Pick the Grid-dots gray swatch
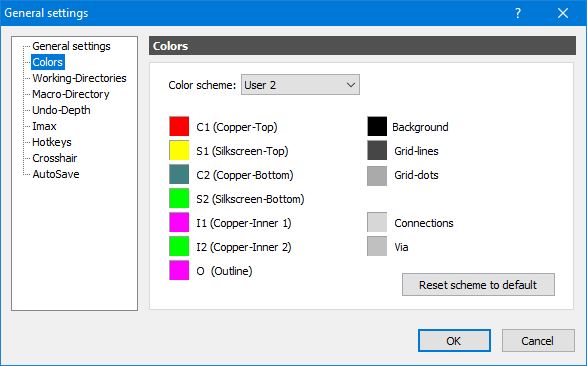The height and width of the screenshot is (366, 587). [x=377, y=176]
